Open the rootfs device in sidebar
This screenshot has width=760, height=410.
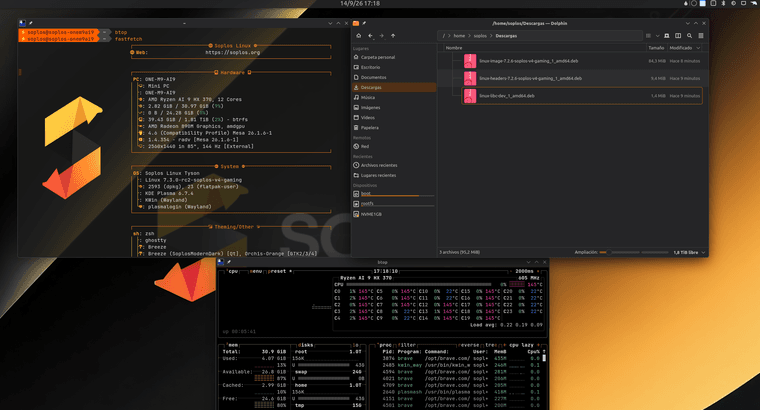pos(394,204)
